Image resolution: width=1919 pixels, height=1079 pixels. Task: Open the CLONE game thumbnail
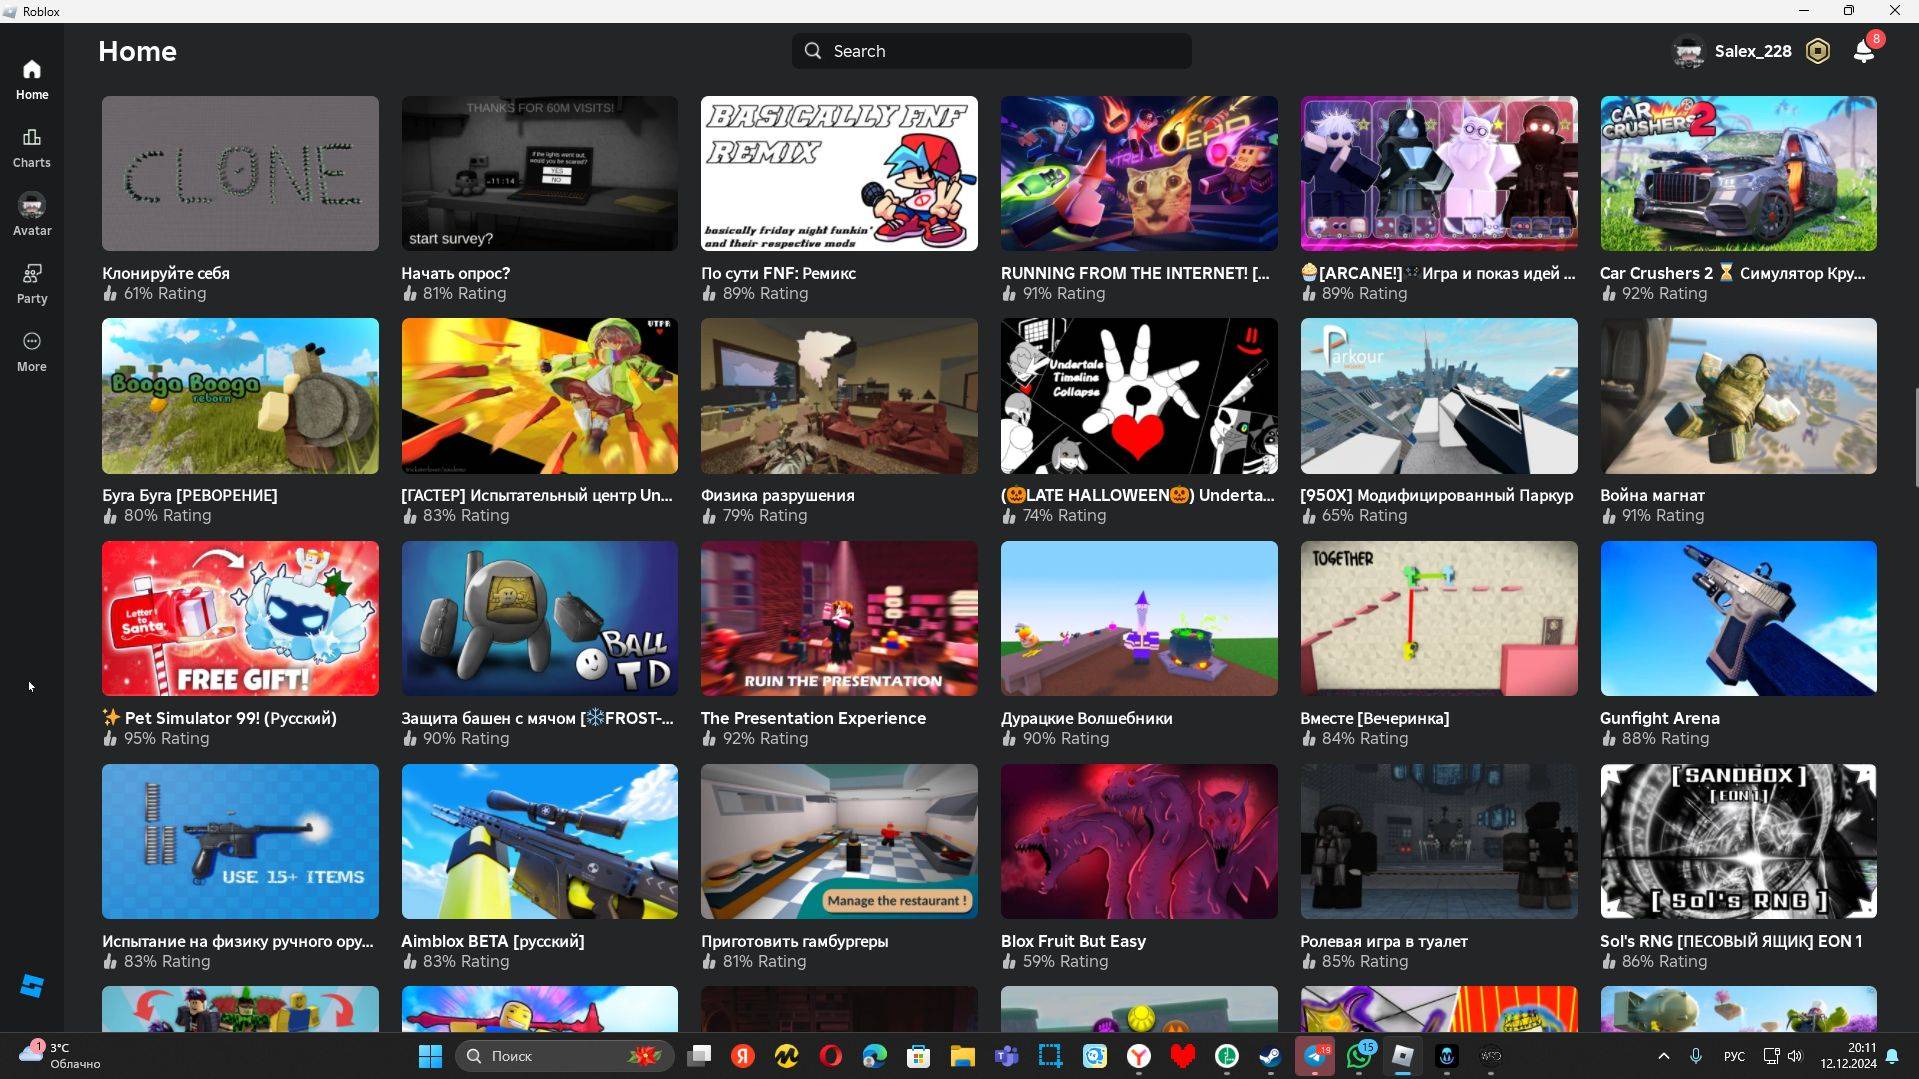(x=240, y=174)
